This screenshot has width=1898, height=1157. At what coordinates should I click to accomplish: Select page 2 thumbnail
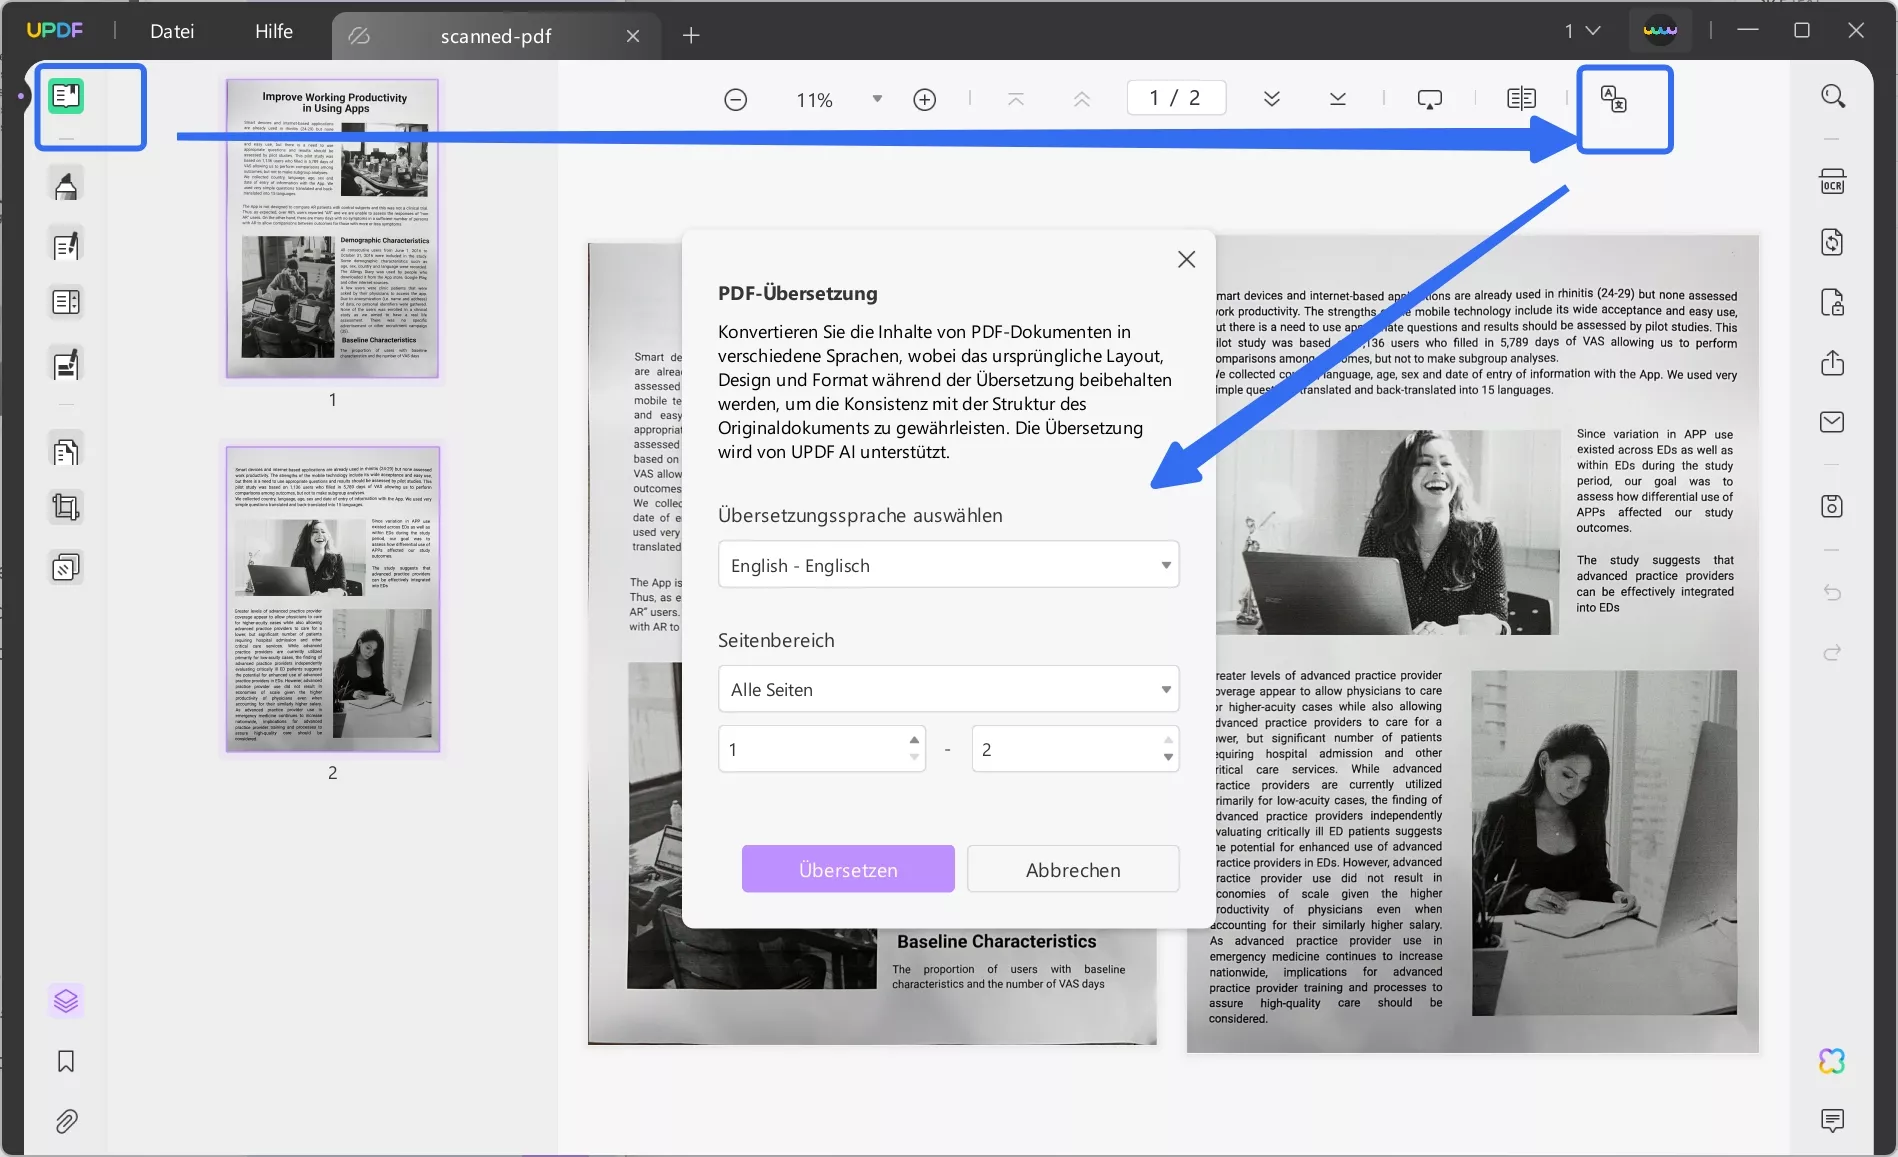point(332,598)
